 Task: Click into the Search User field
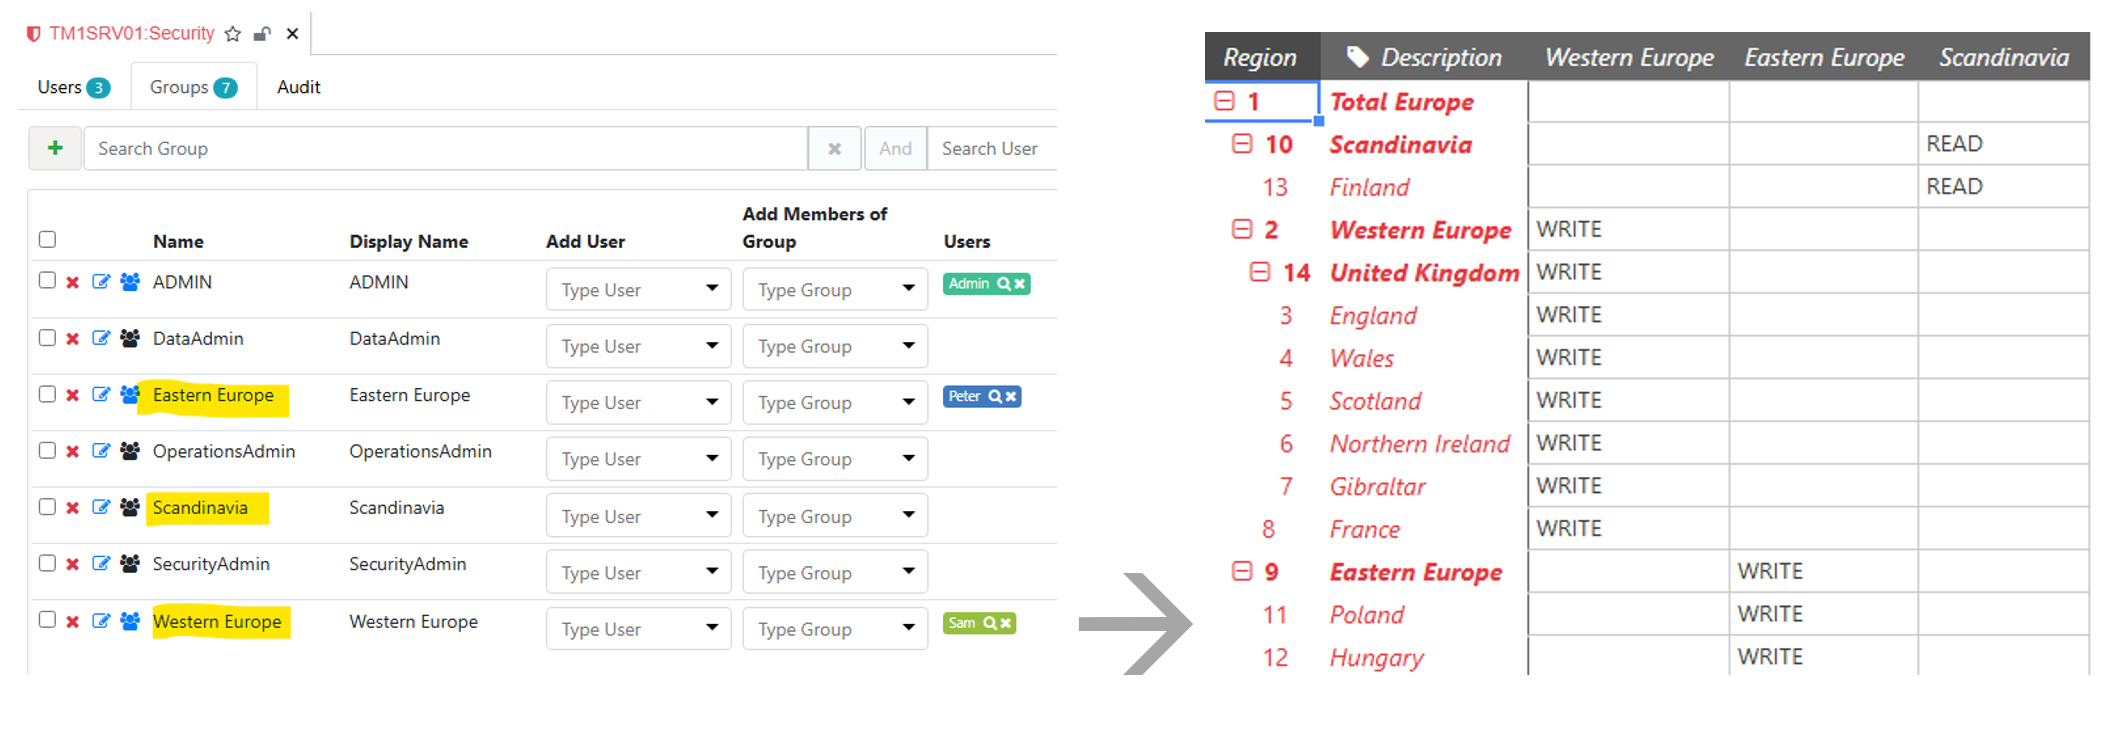click(x=990, y=149)
